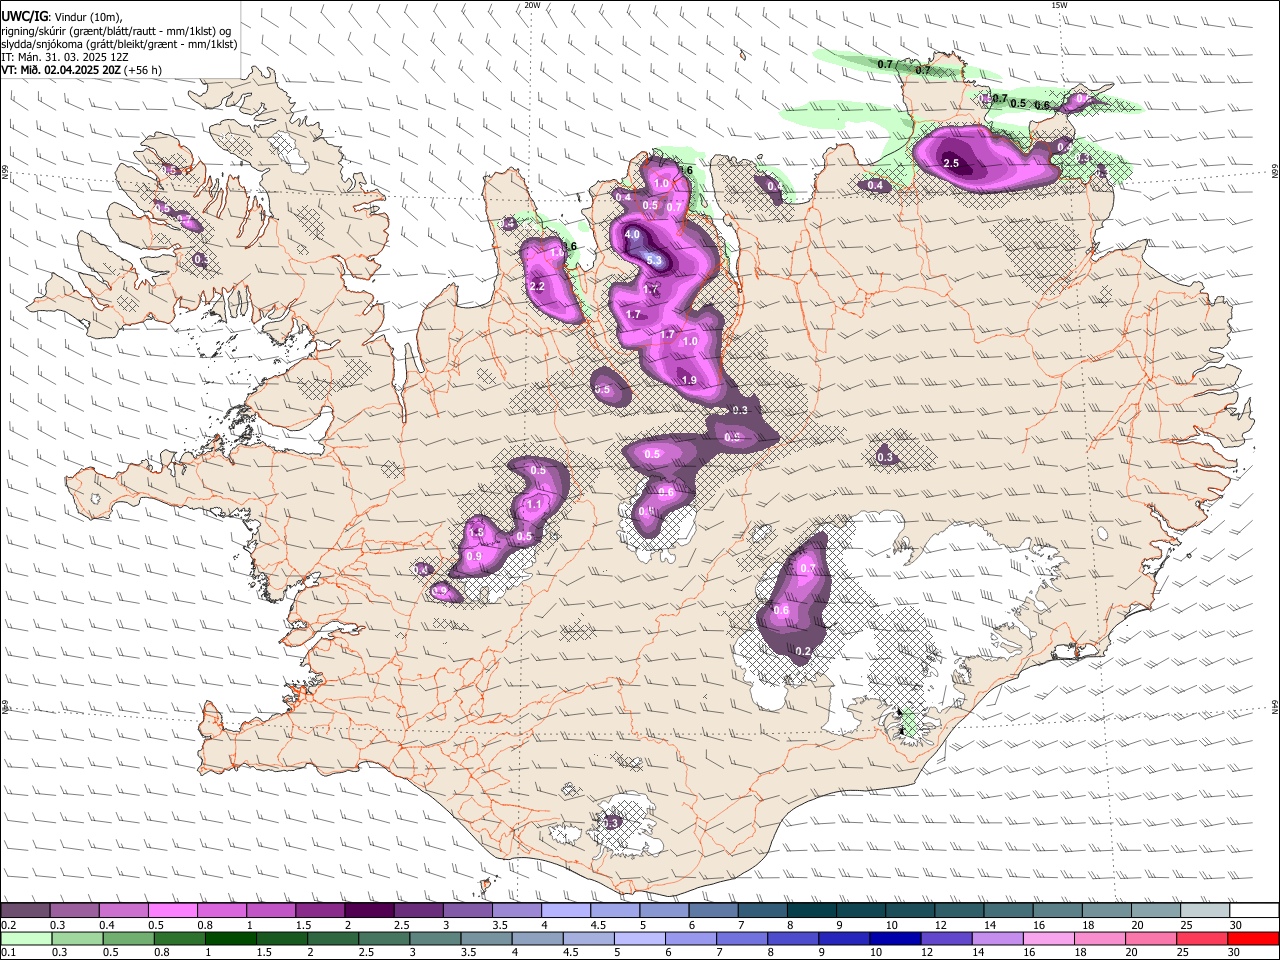Click the '1.9' precipitation value on the map
This screenshot has width=1280, height=960.
tap(689, 380)
